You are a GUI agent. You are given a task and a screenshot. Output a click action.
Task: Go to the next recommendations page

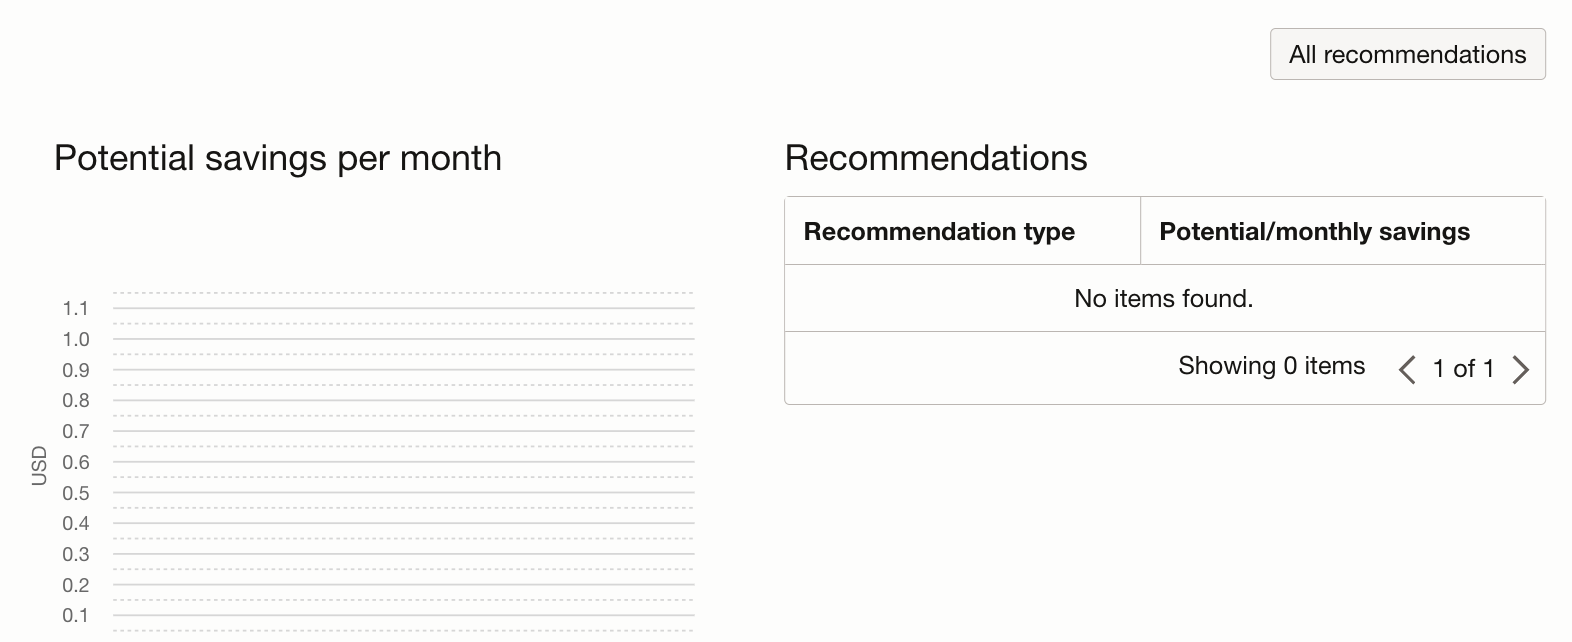(x=1520, y=369)
